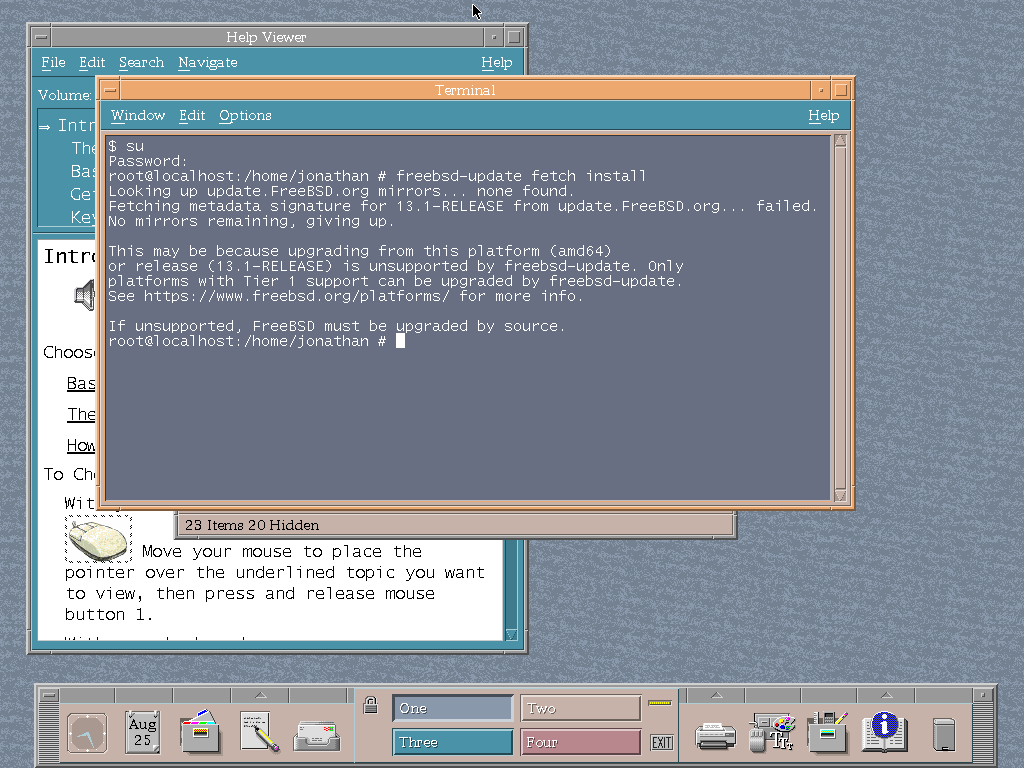The image size is (1024, 768).
Task: Open the File Manager icon on the front panel
Action: (x=201, y=733)
